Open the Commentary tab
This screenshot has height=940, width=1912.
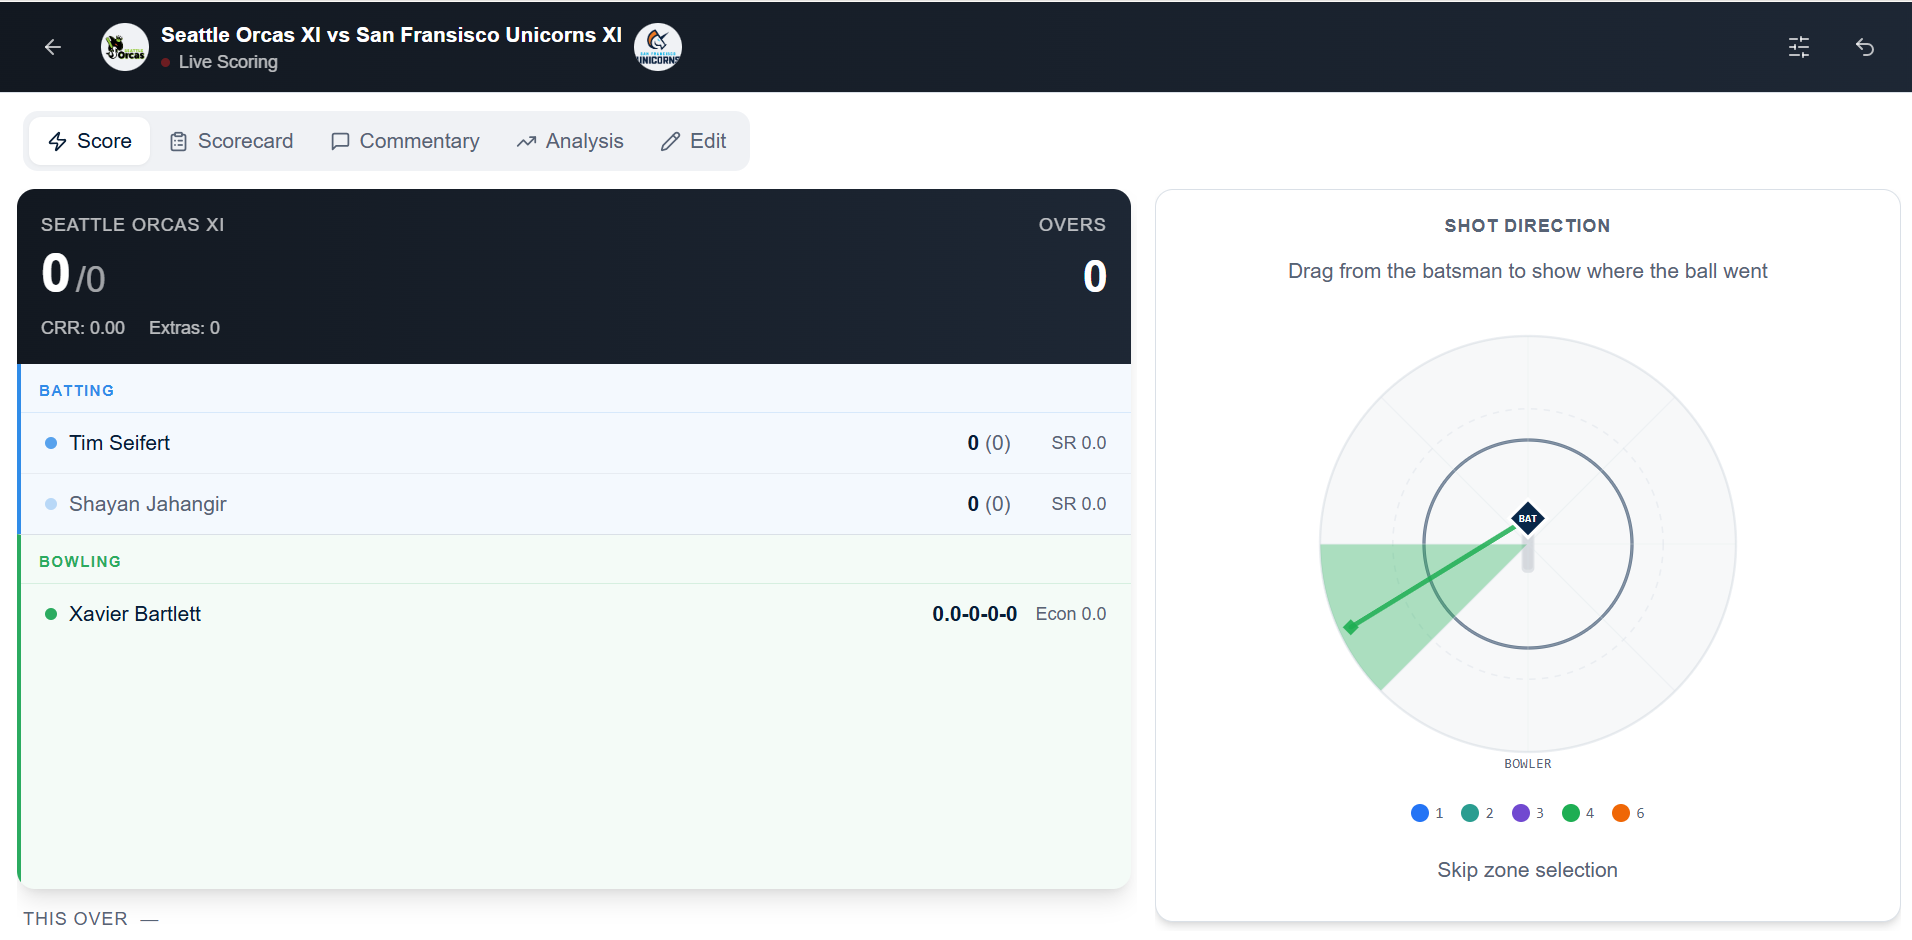click(x=405, y=141)
